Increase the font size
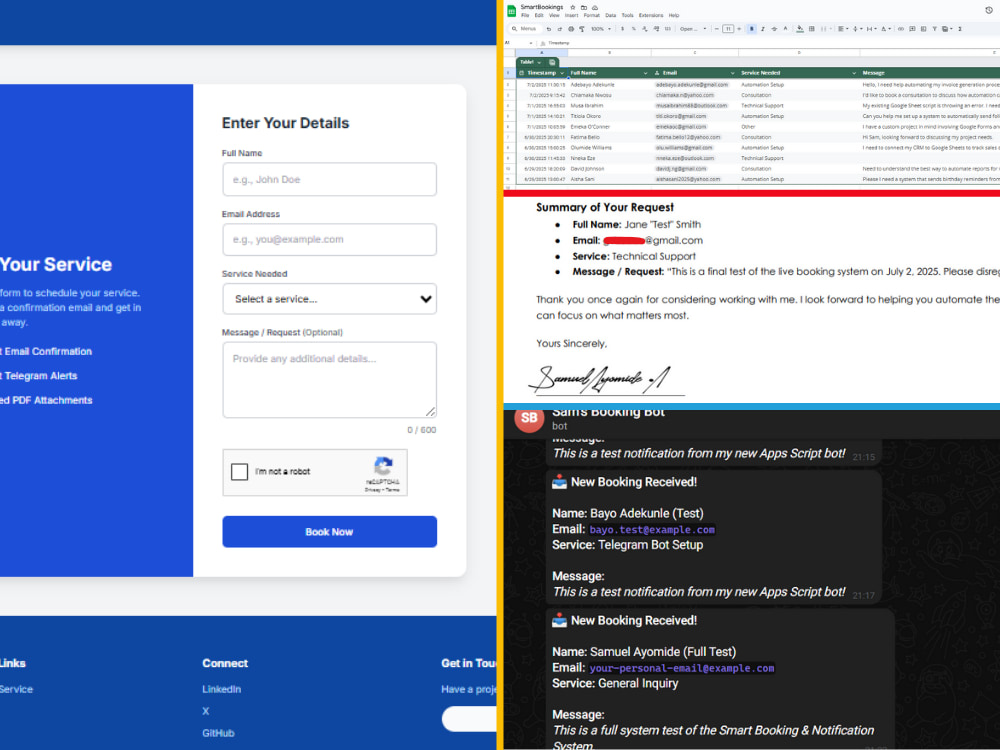Image resolution: width=1000 pixels, height=750 pixels. 739,29
